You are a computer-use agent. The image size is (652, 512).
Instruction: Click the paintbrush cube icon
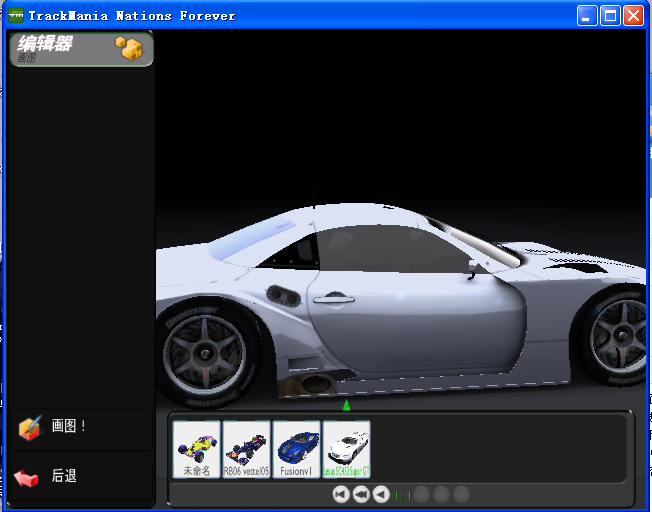click(30, 428)
